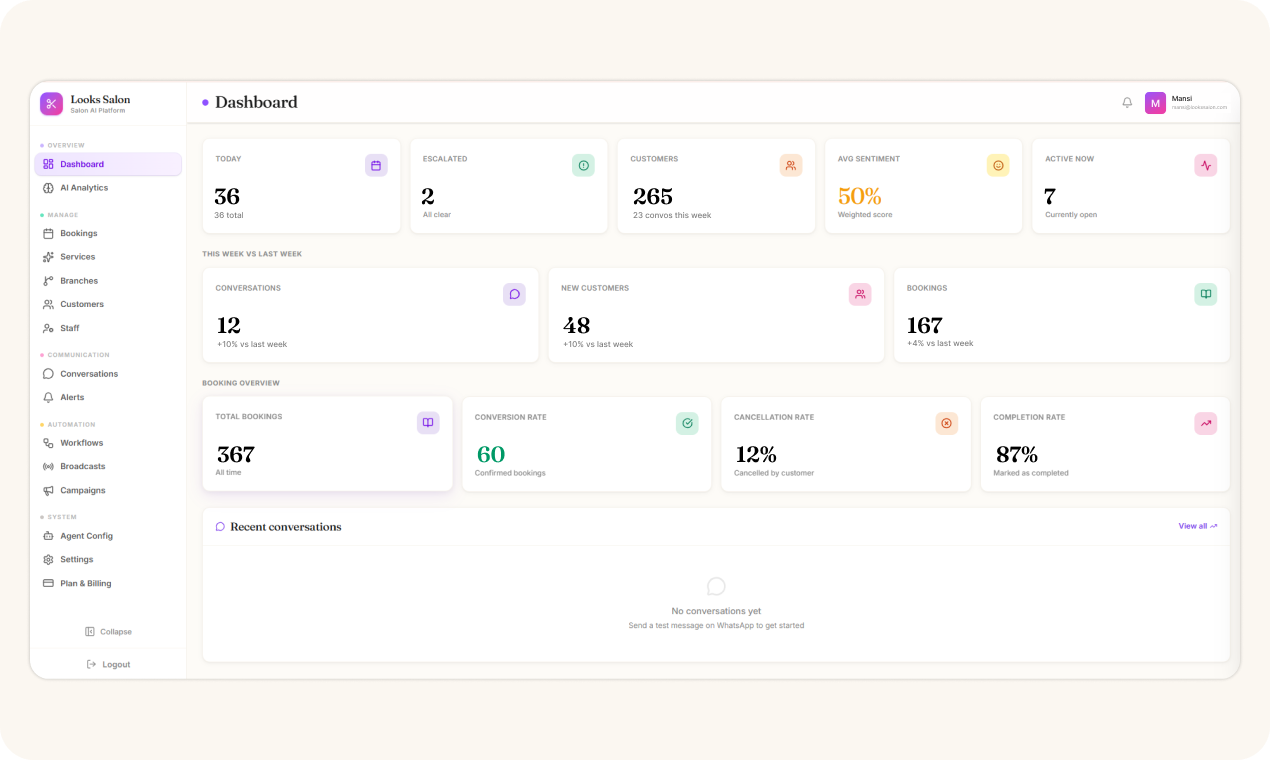Open Services in the sidebar
Viewport: 1270px width, 760px height.
coord(108,257)
